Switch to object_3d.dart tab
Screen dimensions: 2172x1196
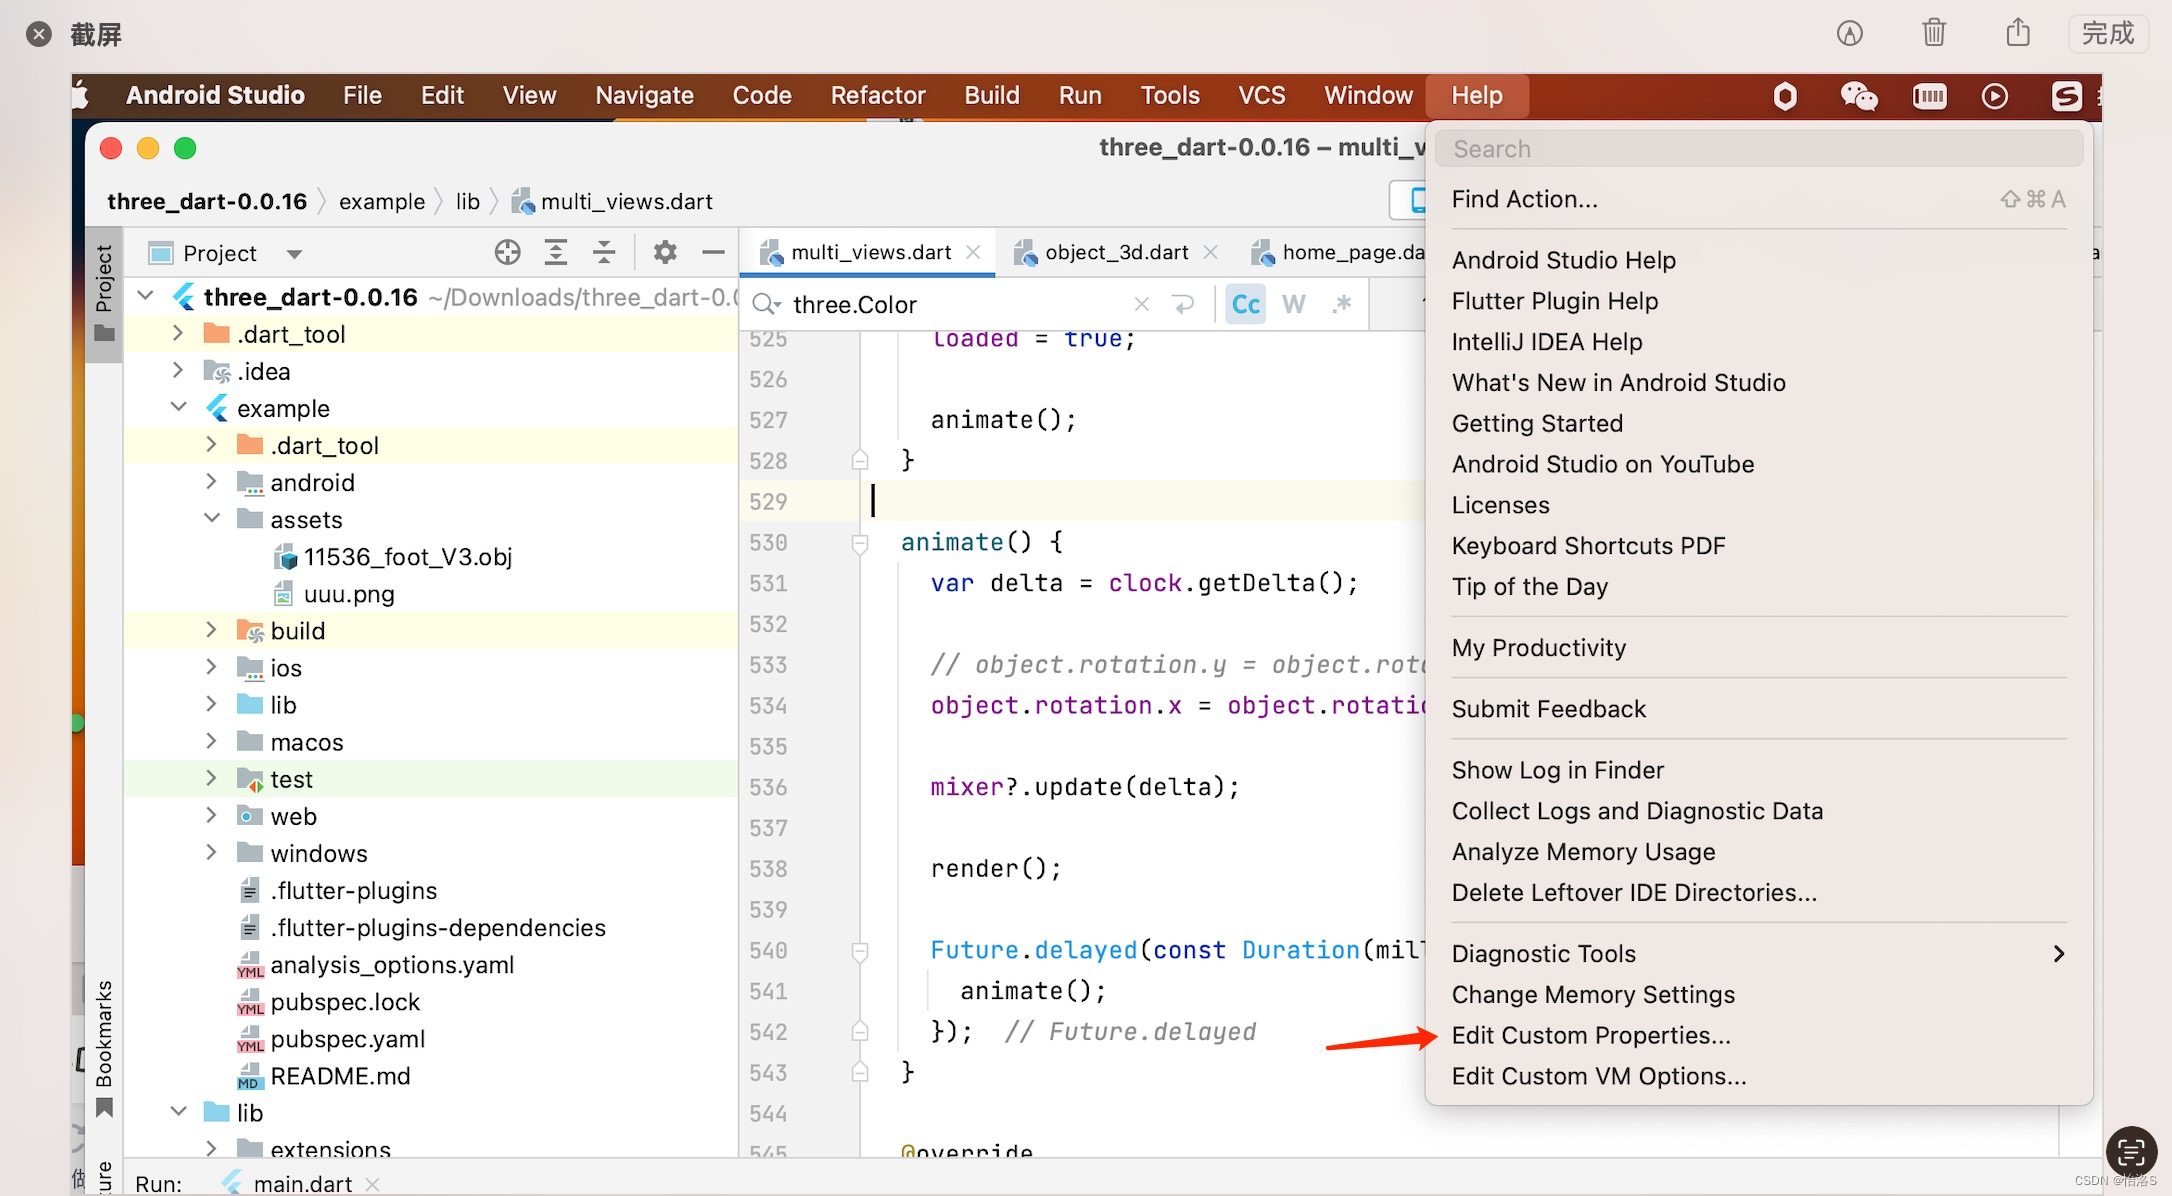[1116, 253]
